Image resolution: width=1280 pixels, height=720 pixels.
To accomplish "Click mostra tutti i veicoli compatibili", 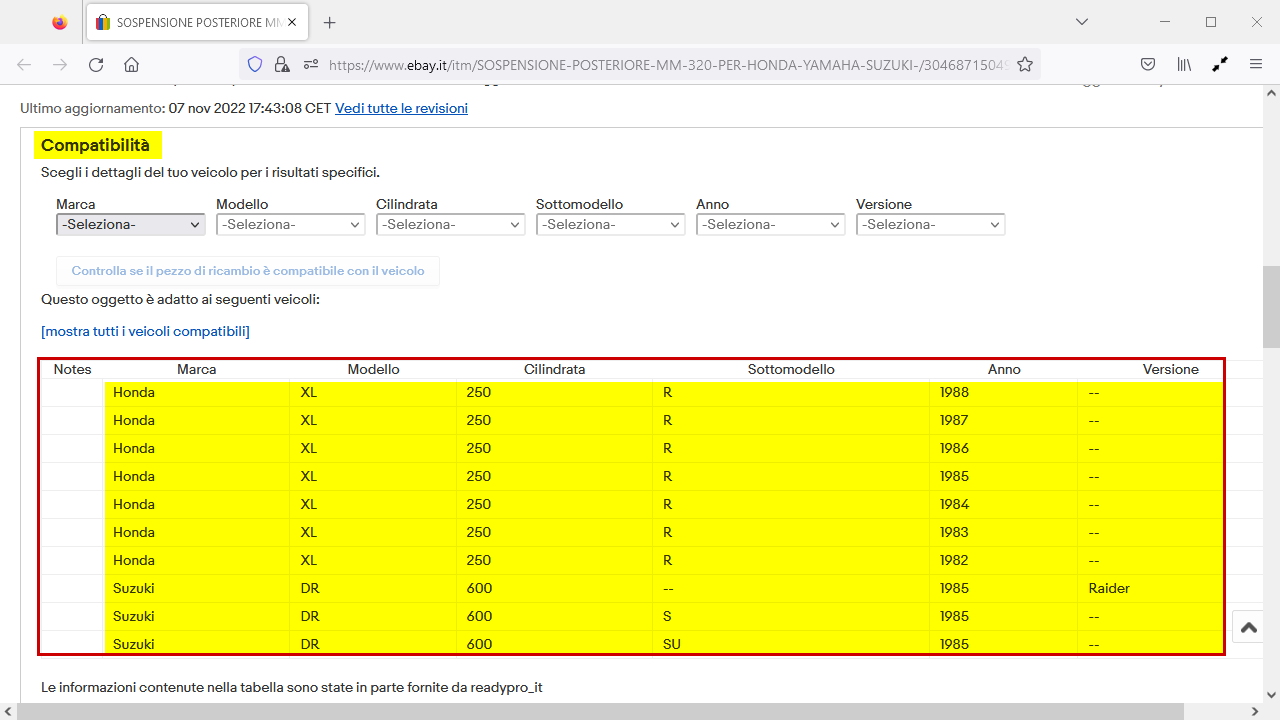I will (x=145, y=331).
